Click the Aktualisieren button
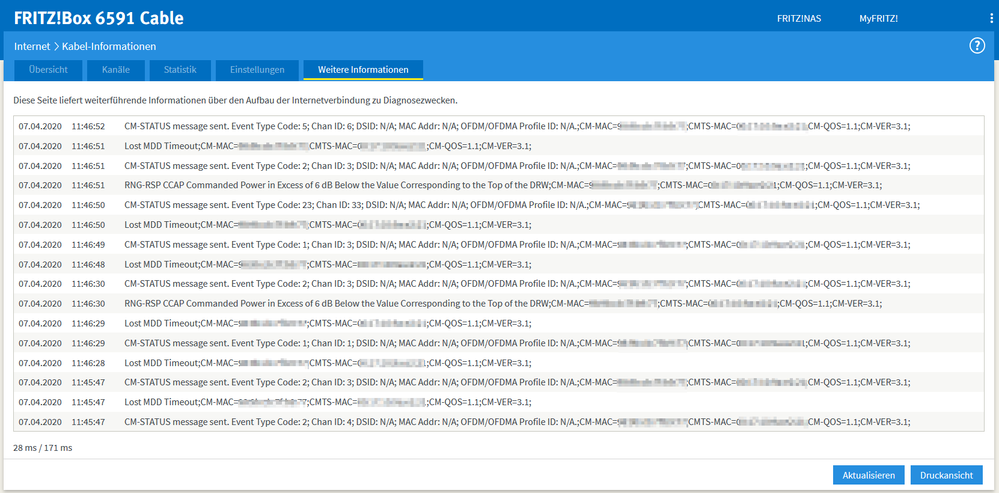999x493 pixels. (x=868, y=475)
